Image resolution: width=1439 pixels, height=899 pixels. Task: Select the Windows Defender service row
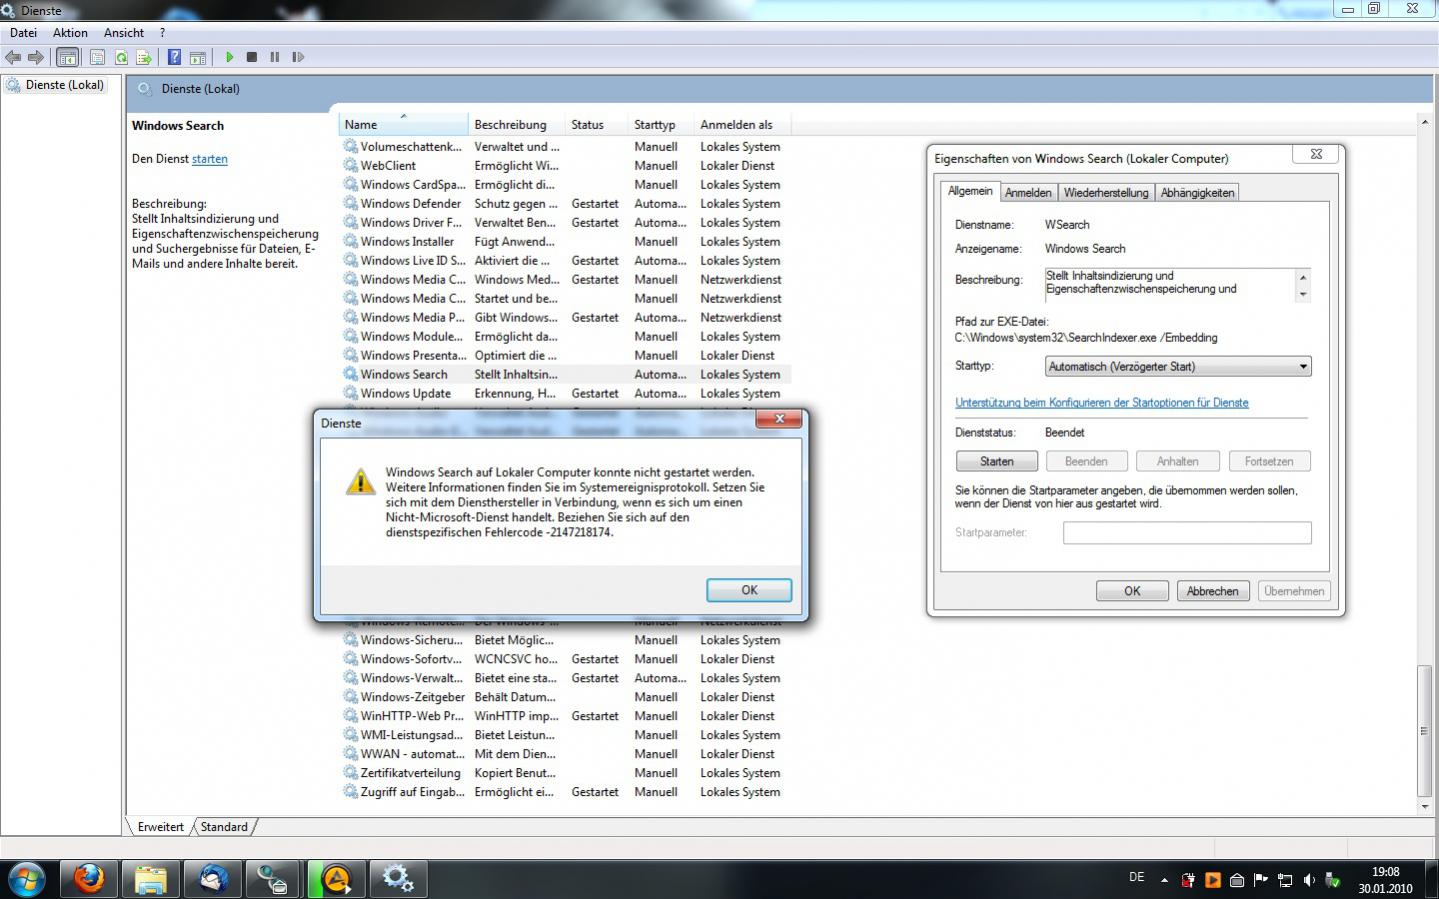[565, 203]
